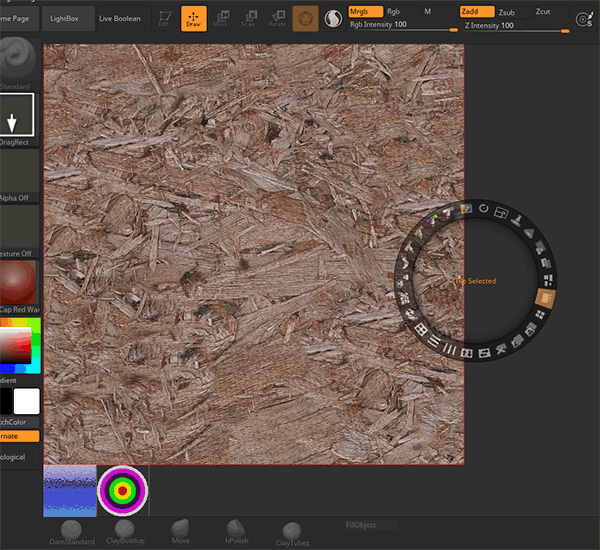This screenshot has height=550, width=600.
Task: Toggle Mrgb painting mode
Action: coord(364,11)
